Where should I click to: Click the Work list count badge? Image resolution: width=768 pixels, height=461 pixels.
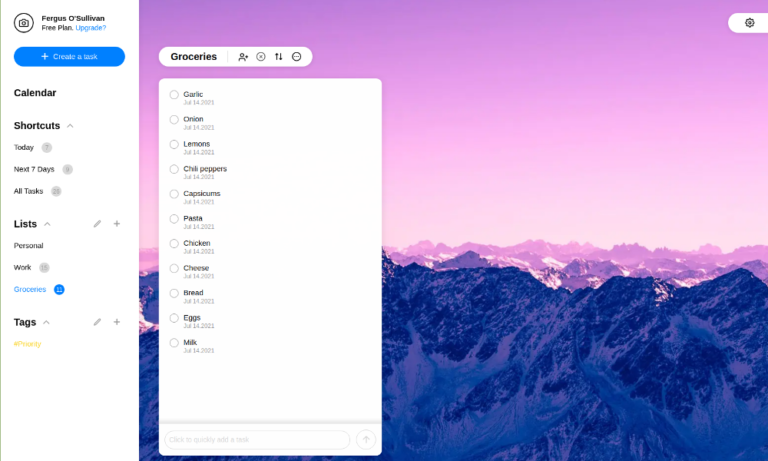point(44,267)
